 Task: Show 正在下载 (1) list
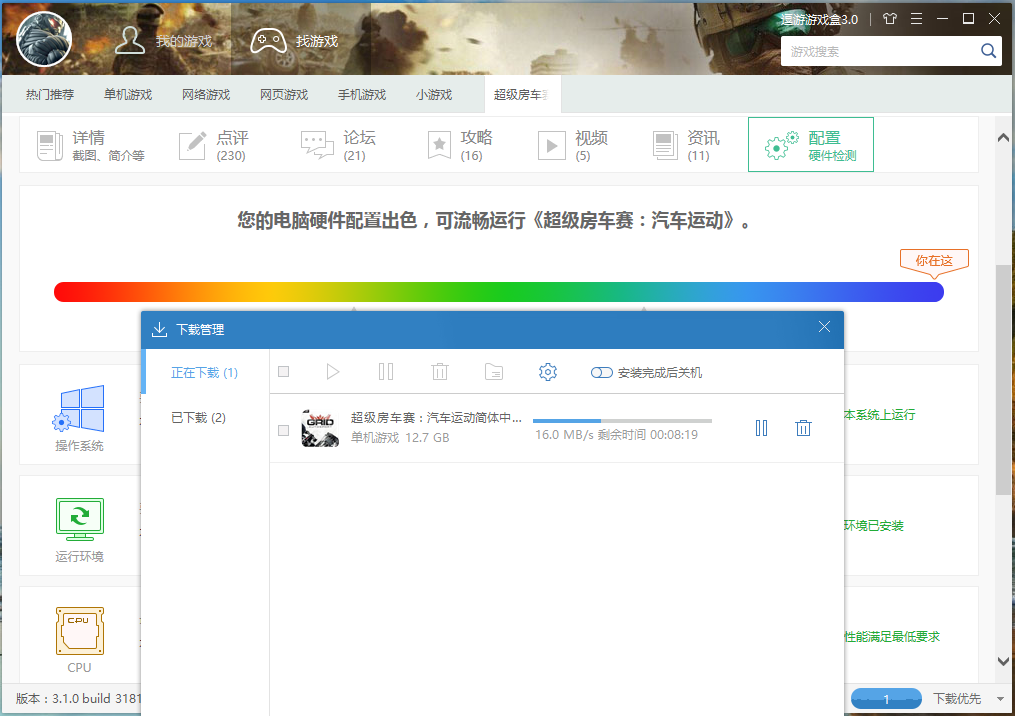click(205, 372)
